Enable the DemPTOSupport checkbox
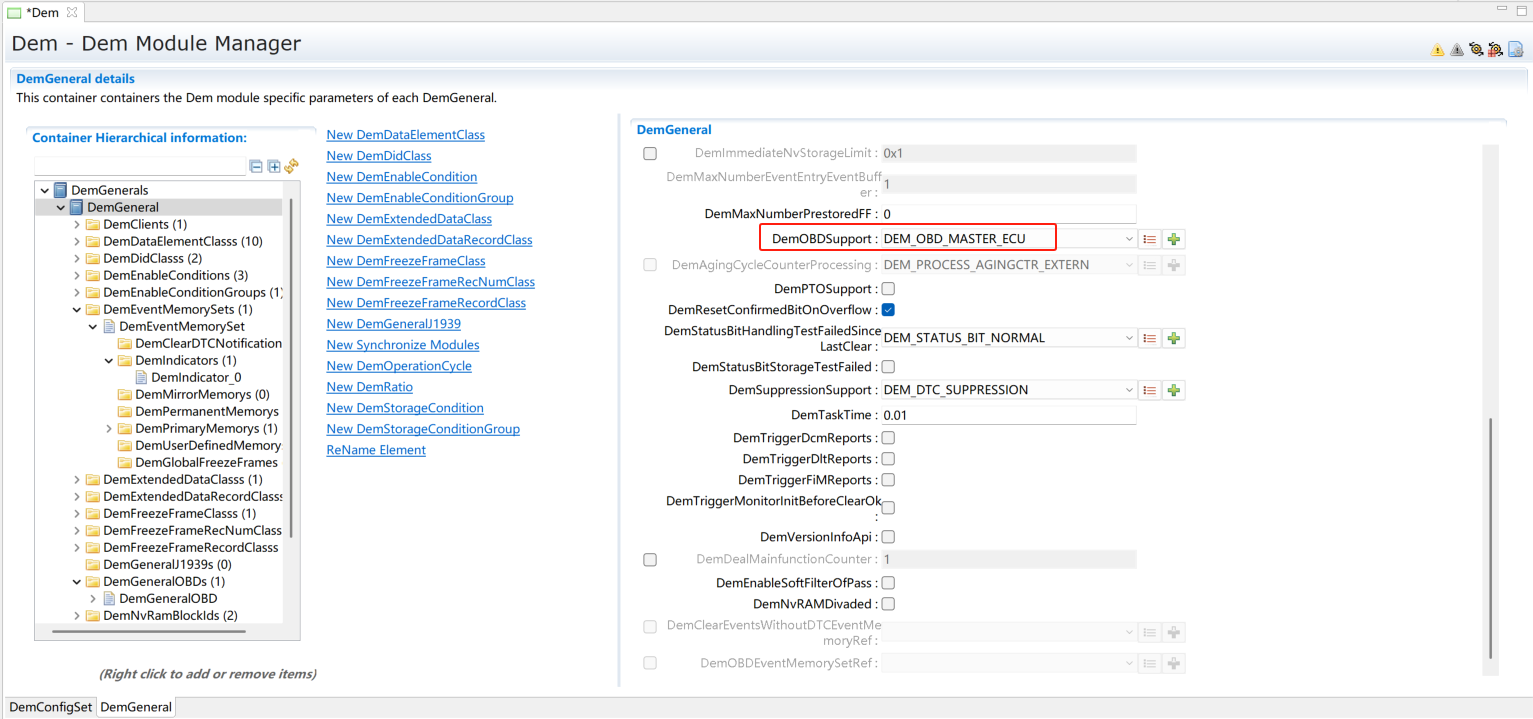Screen dimensions: 1533x719 coord(888,289)
